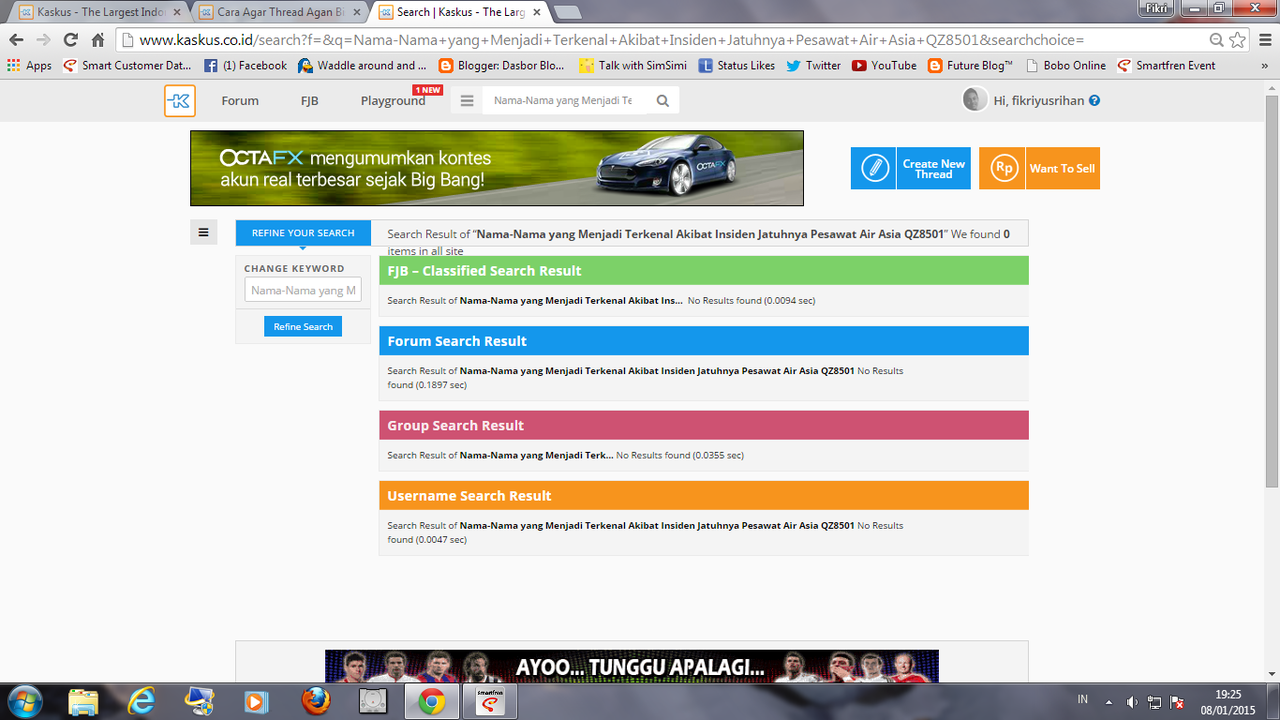Click the IN language indicator
The image size is (1280, 720).
[1083, 698]
